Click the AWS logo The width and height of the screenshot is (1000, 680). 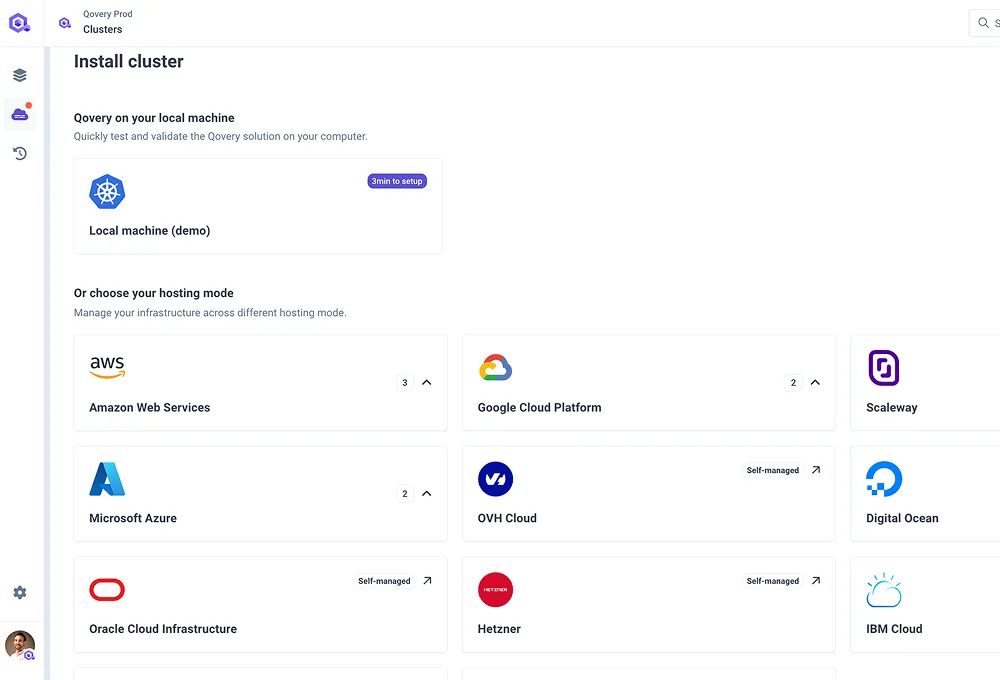coord(107,367)
